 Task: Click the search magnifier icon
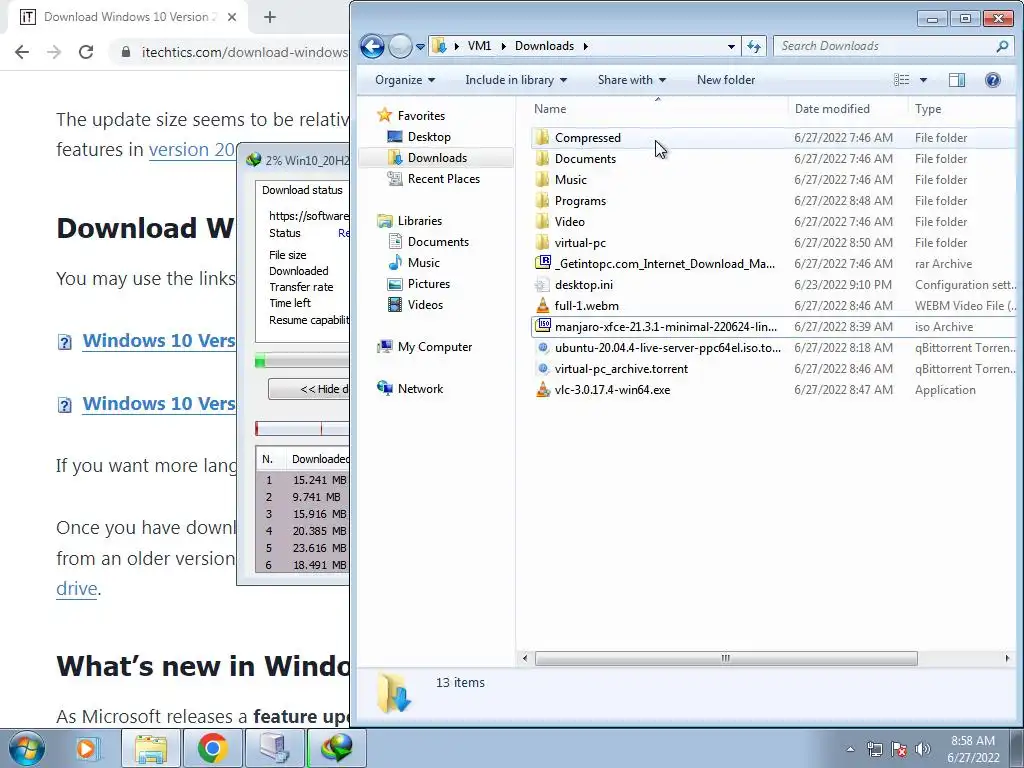coord(1002,46)
